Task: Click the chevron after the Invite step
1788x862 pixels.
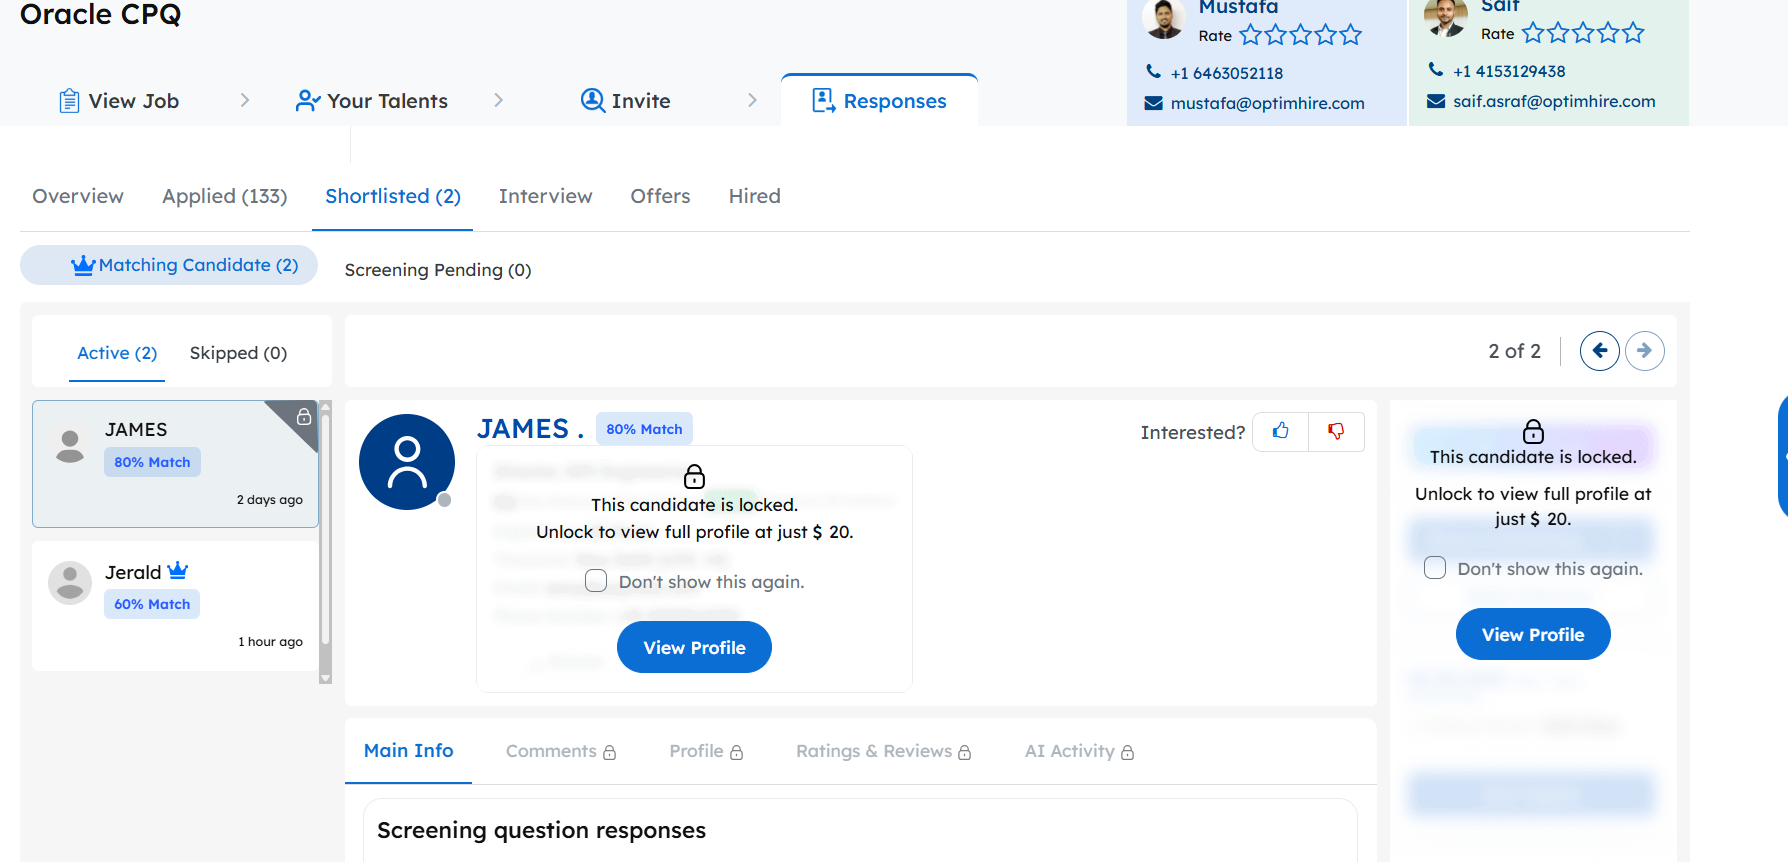Action: (752, 100)
